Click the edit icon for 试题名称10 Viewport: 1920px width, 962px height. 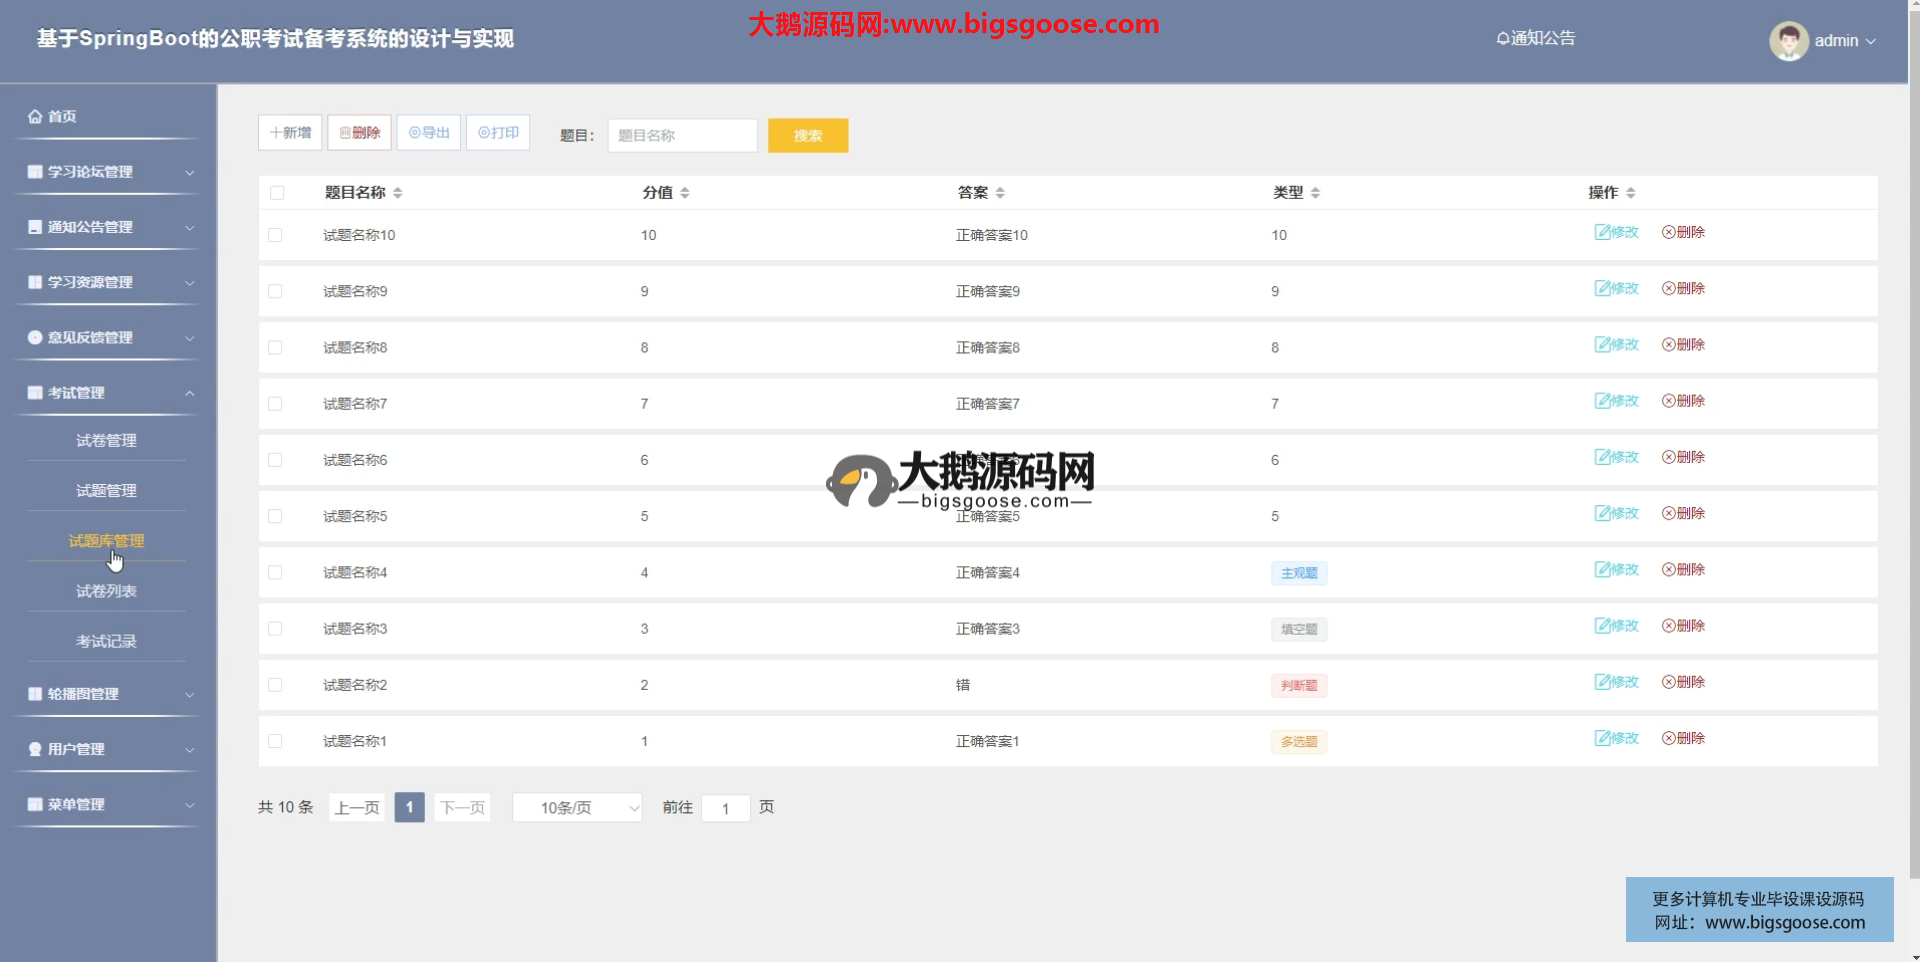(1602, 232)
